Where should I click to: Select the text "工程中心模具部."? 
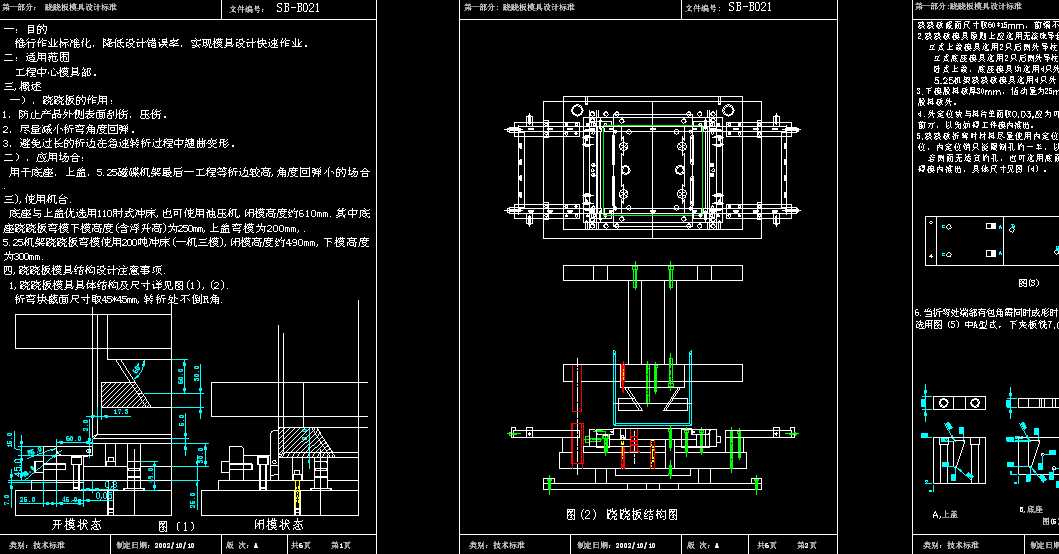pos(56,72)
